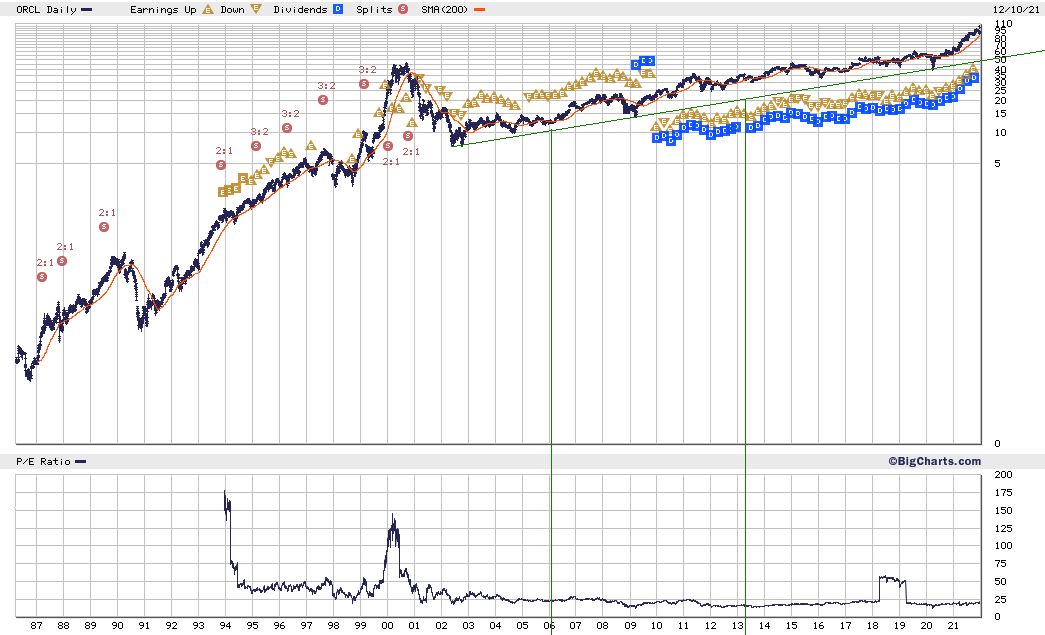Click the 94 year label on x-axis
1045x635 pixels.
(x=225, y=626)
